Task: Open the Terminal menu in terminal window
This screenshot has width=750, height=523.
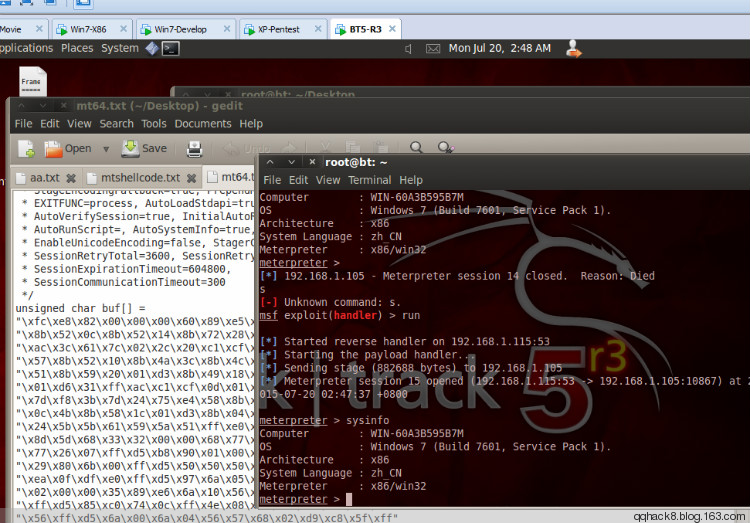Action: point(370,180)
